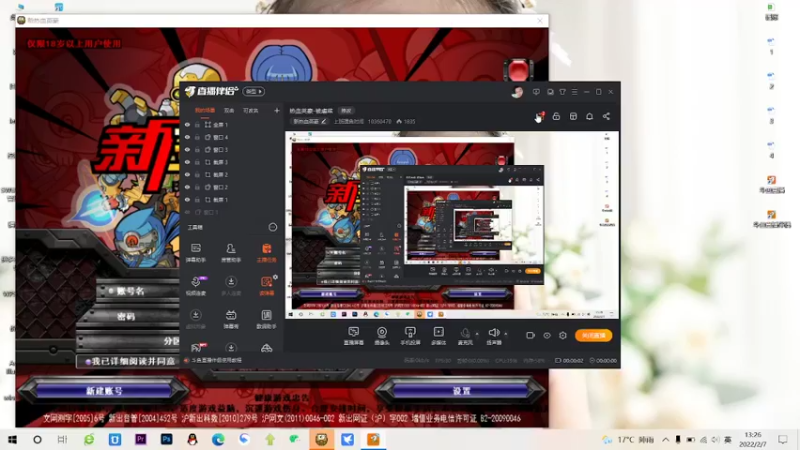Click the mode pill next to the app logo
The width and height of the screenshot is (800, 450).
coord(254,91)
